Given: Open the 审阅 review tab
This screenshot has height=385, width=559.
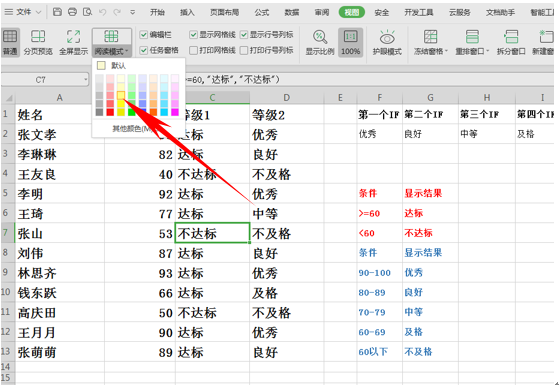Looking at the screenshot, I should coord(322,12).
